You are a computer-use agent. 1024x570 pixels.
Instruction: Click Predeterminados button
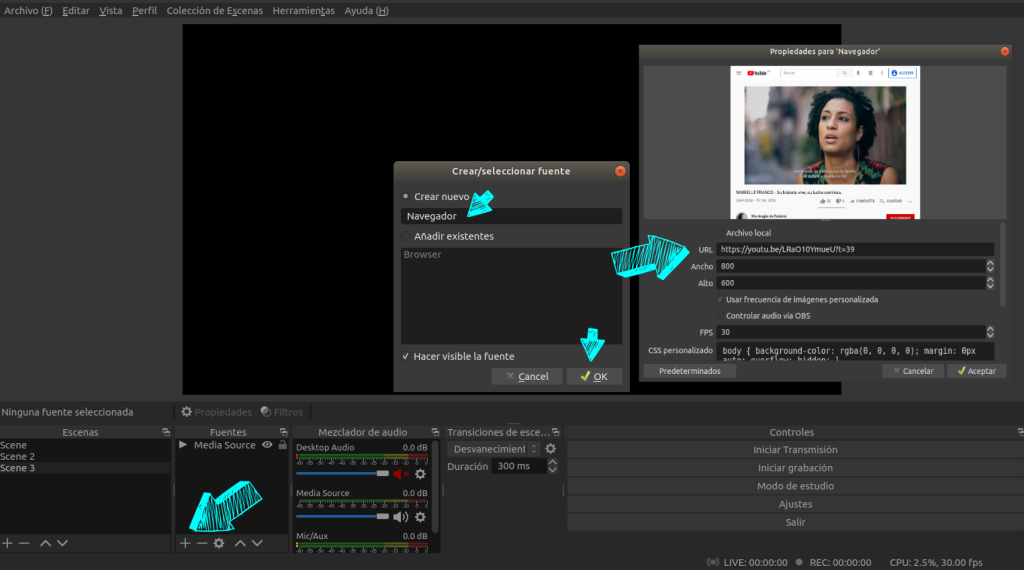tap(690, 371)
